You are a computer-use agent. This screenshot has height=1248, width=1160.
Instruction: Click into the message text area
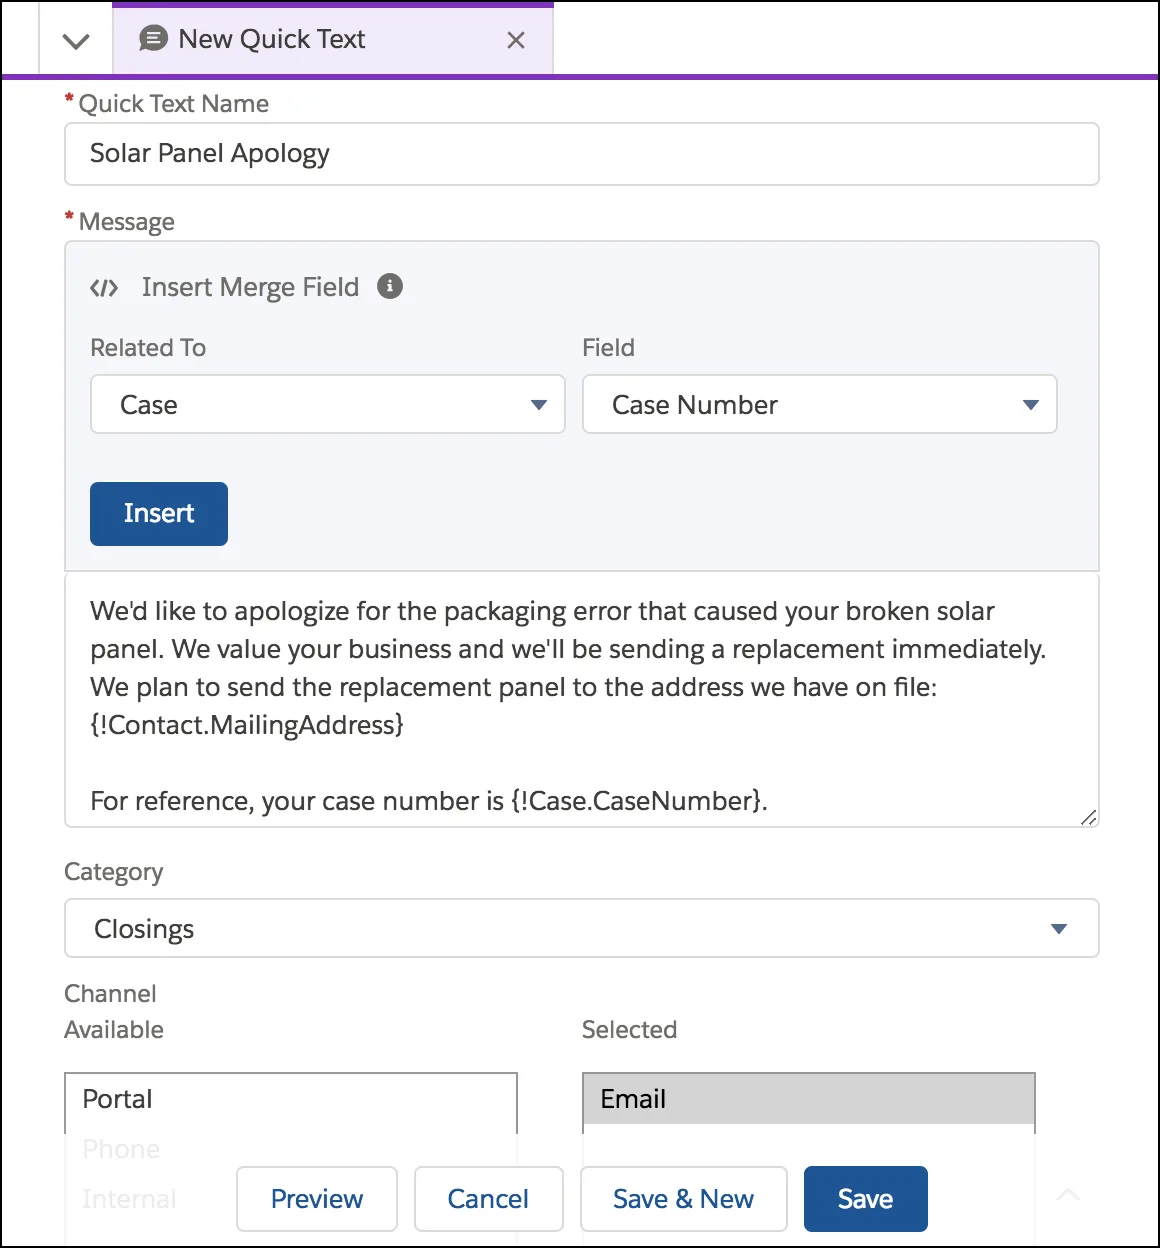[x=582, y=700]
